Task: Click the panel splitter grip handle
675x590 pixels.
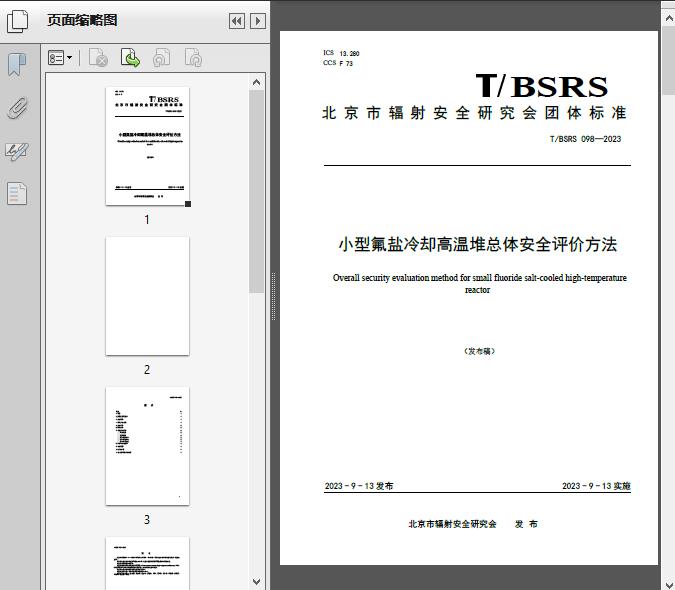Action: click(273, 297)
